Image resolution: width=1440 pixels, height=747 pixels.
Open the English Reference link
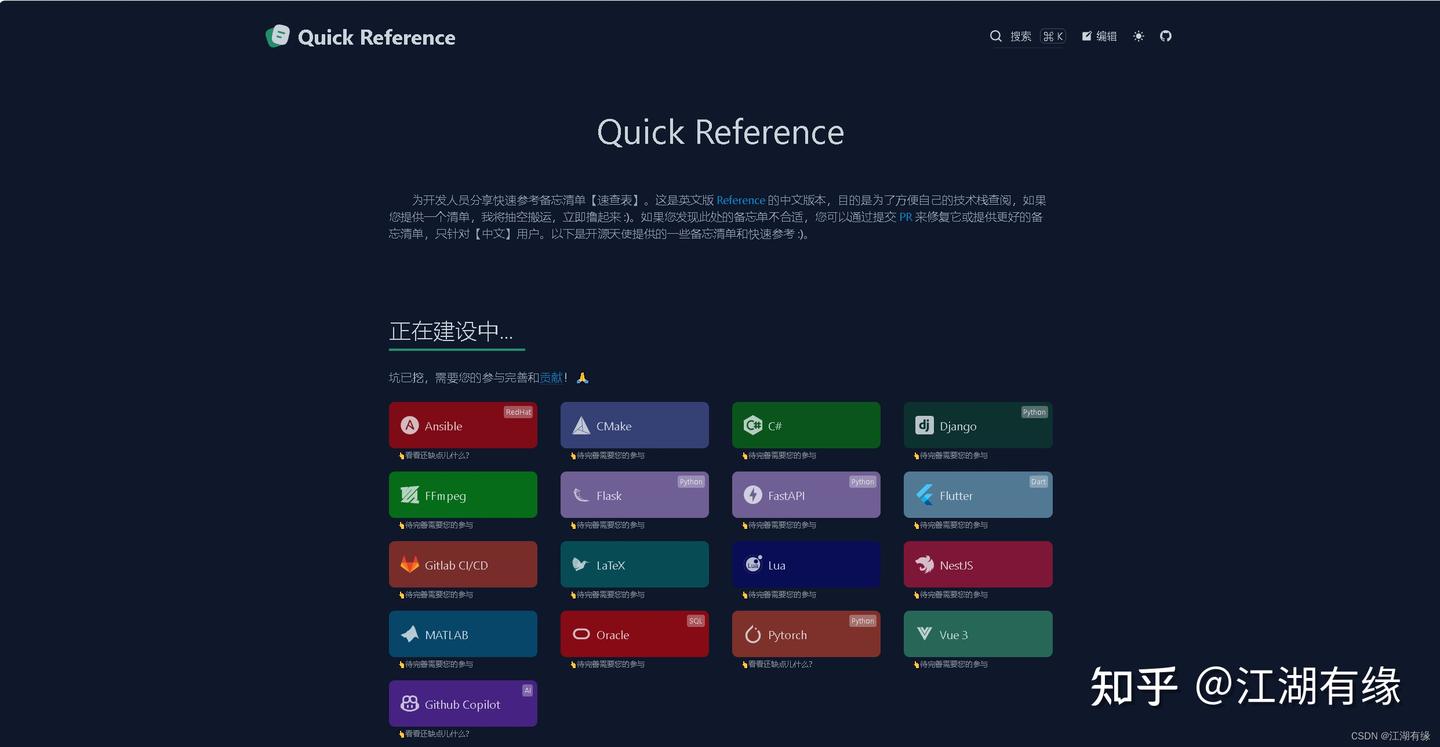point(741,199)
